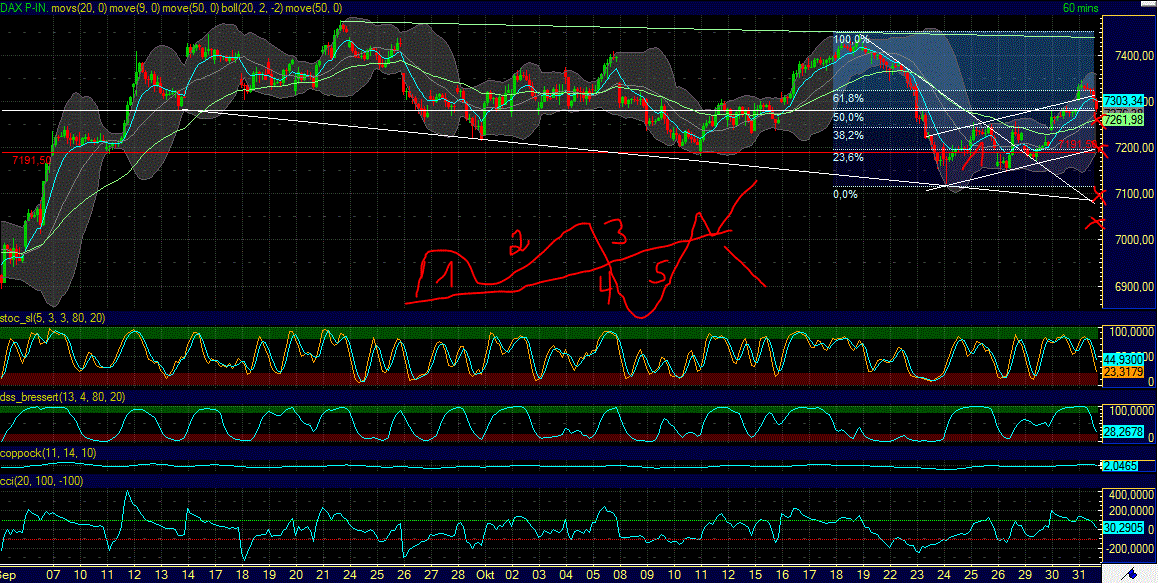The height and width of the screenshot is (583, 1158).
Task: Toggle the highlighted 7303,34 price marker
Action: coord(1124,100)
